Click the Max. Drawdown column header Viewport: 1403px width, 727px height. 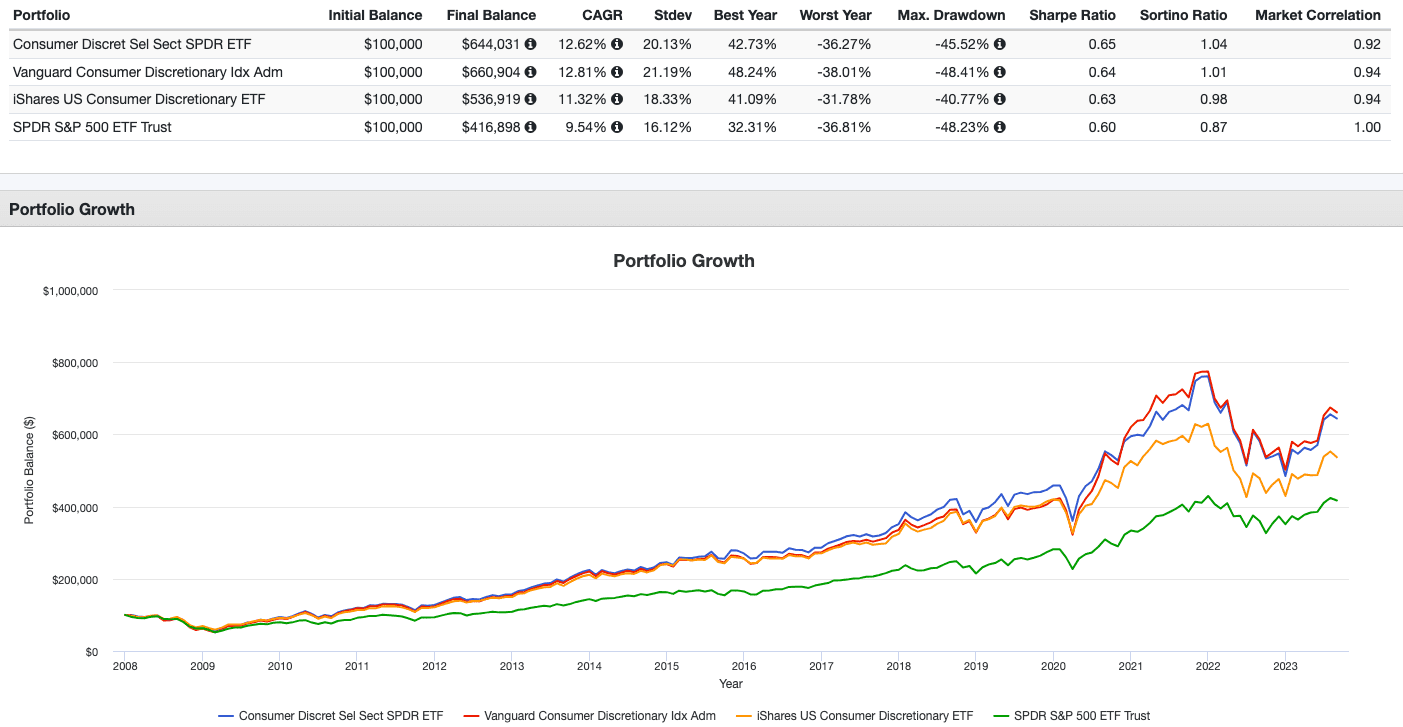point(950,15)
